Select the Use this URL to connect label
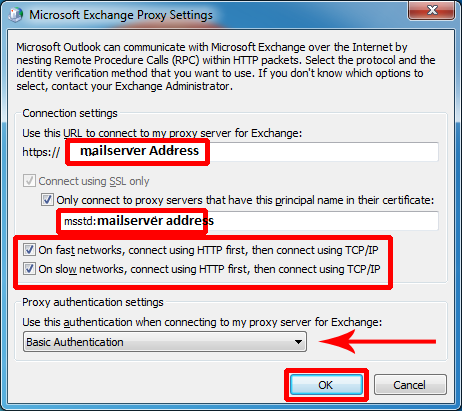Viewport: 462px width, 411px height. [x=162, y=133]
